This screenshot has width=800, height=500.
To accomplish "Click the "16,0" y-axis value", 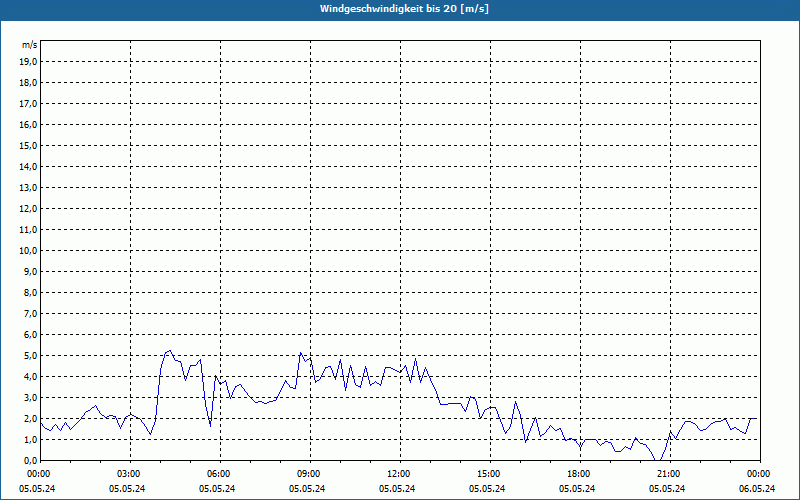I will 28,124.
